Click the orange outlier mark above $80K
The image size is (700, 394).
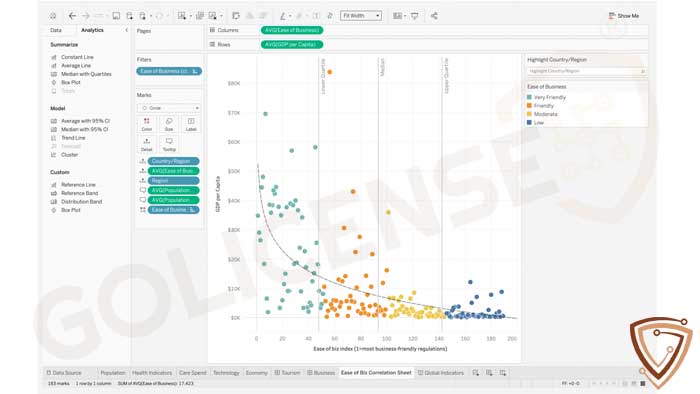[330, 72]
